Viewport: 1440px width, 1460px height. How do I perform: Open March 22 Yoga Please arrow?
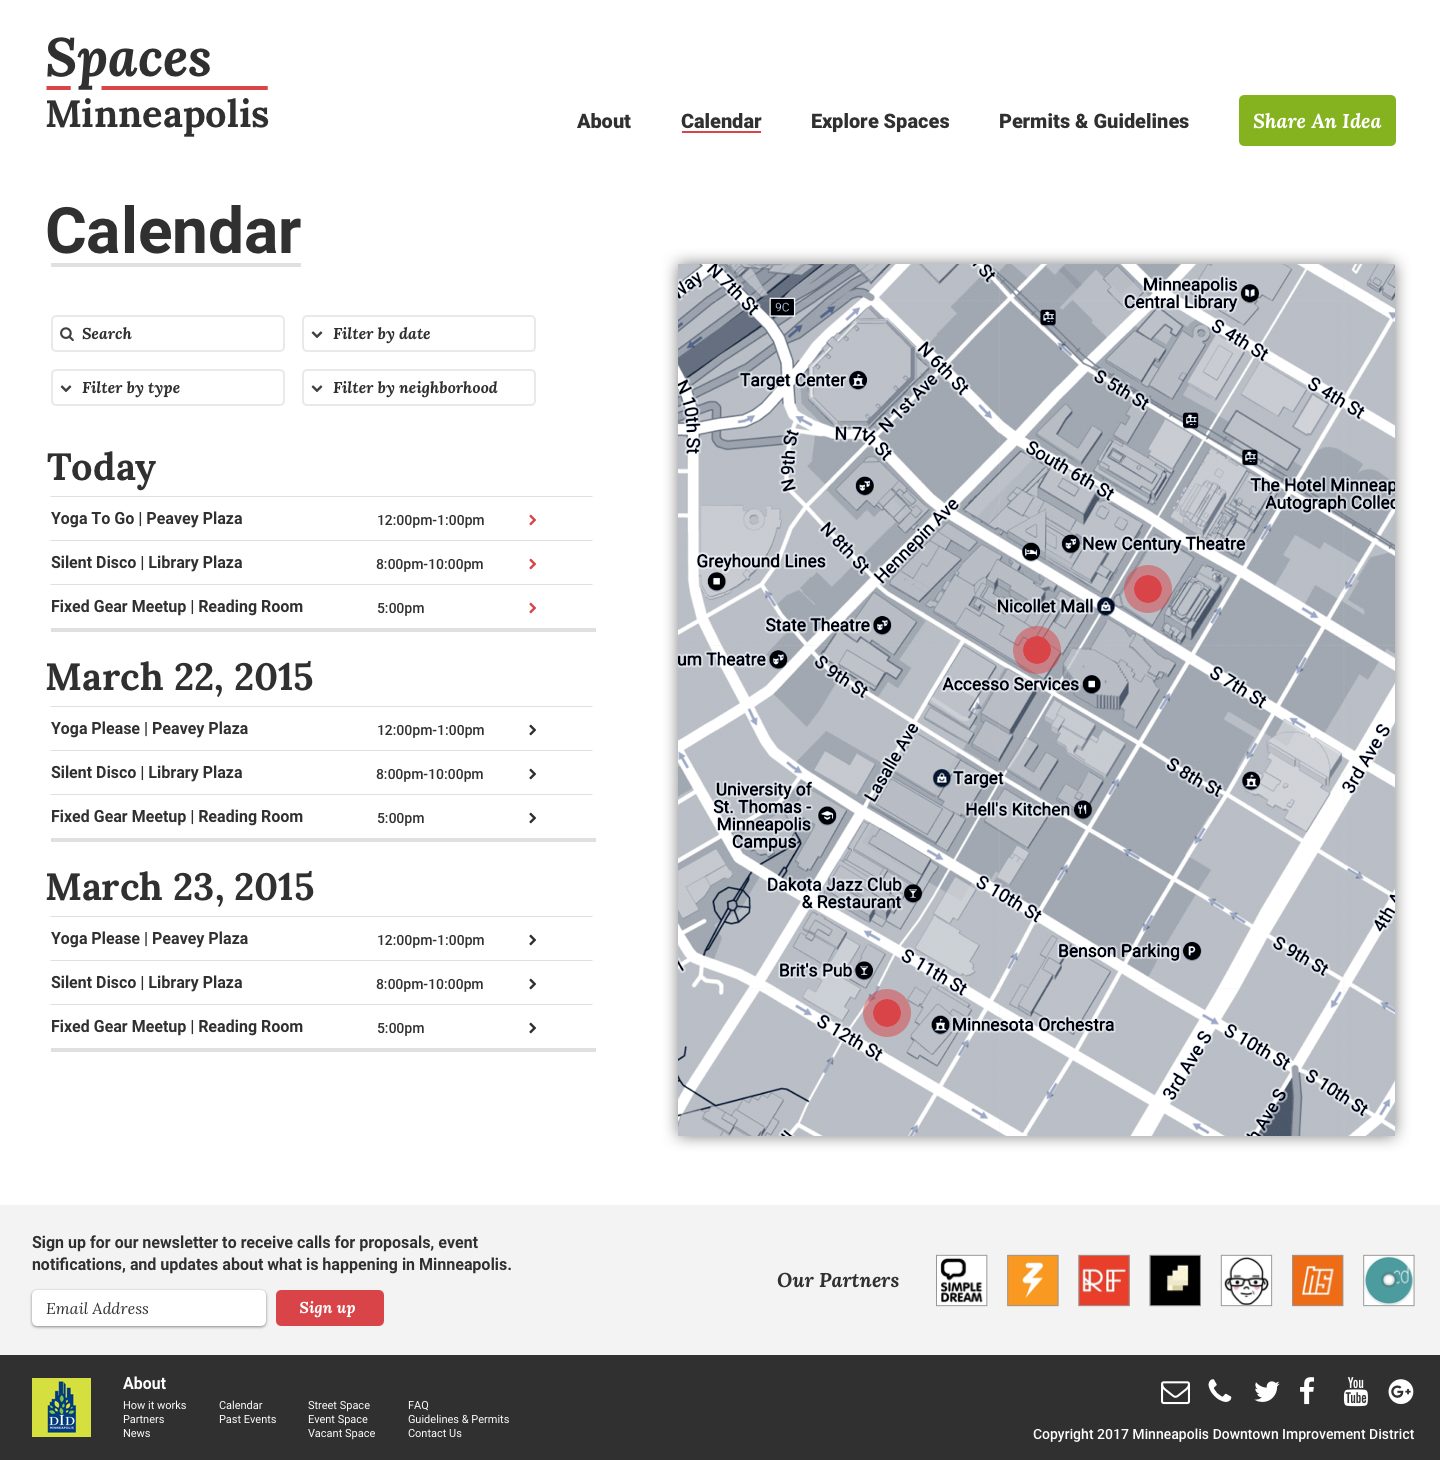pyautogui.click(x=533, y=730)
